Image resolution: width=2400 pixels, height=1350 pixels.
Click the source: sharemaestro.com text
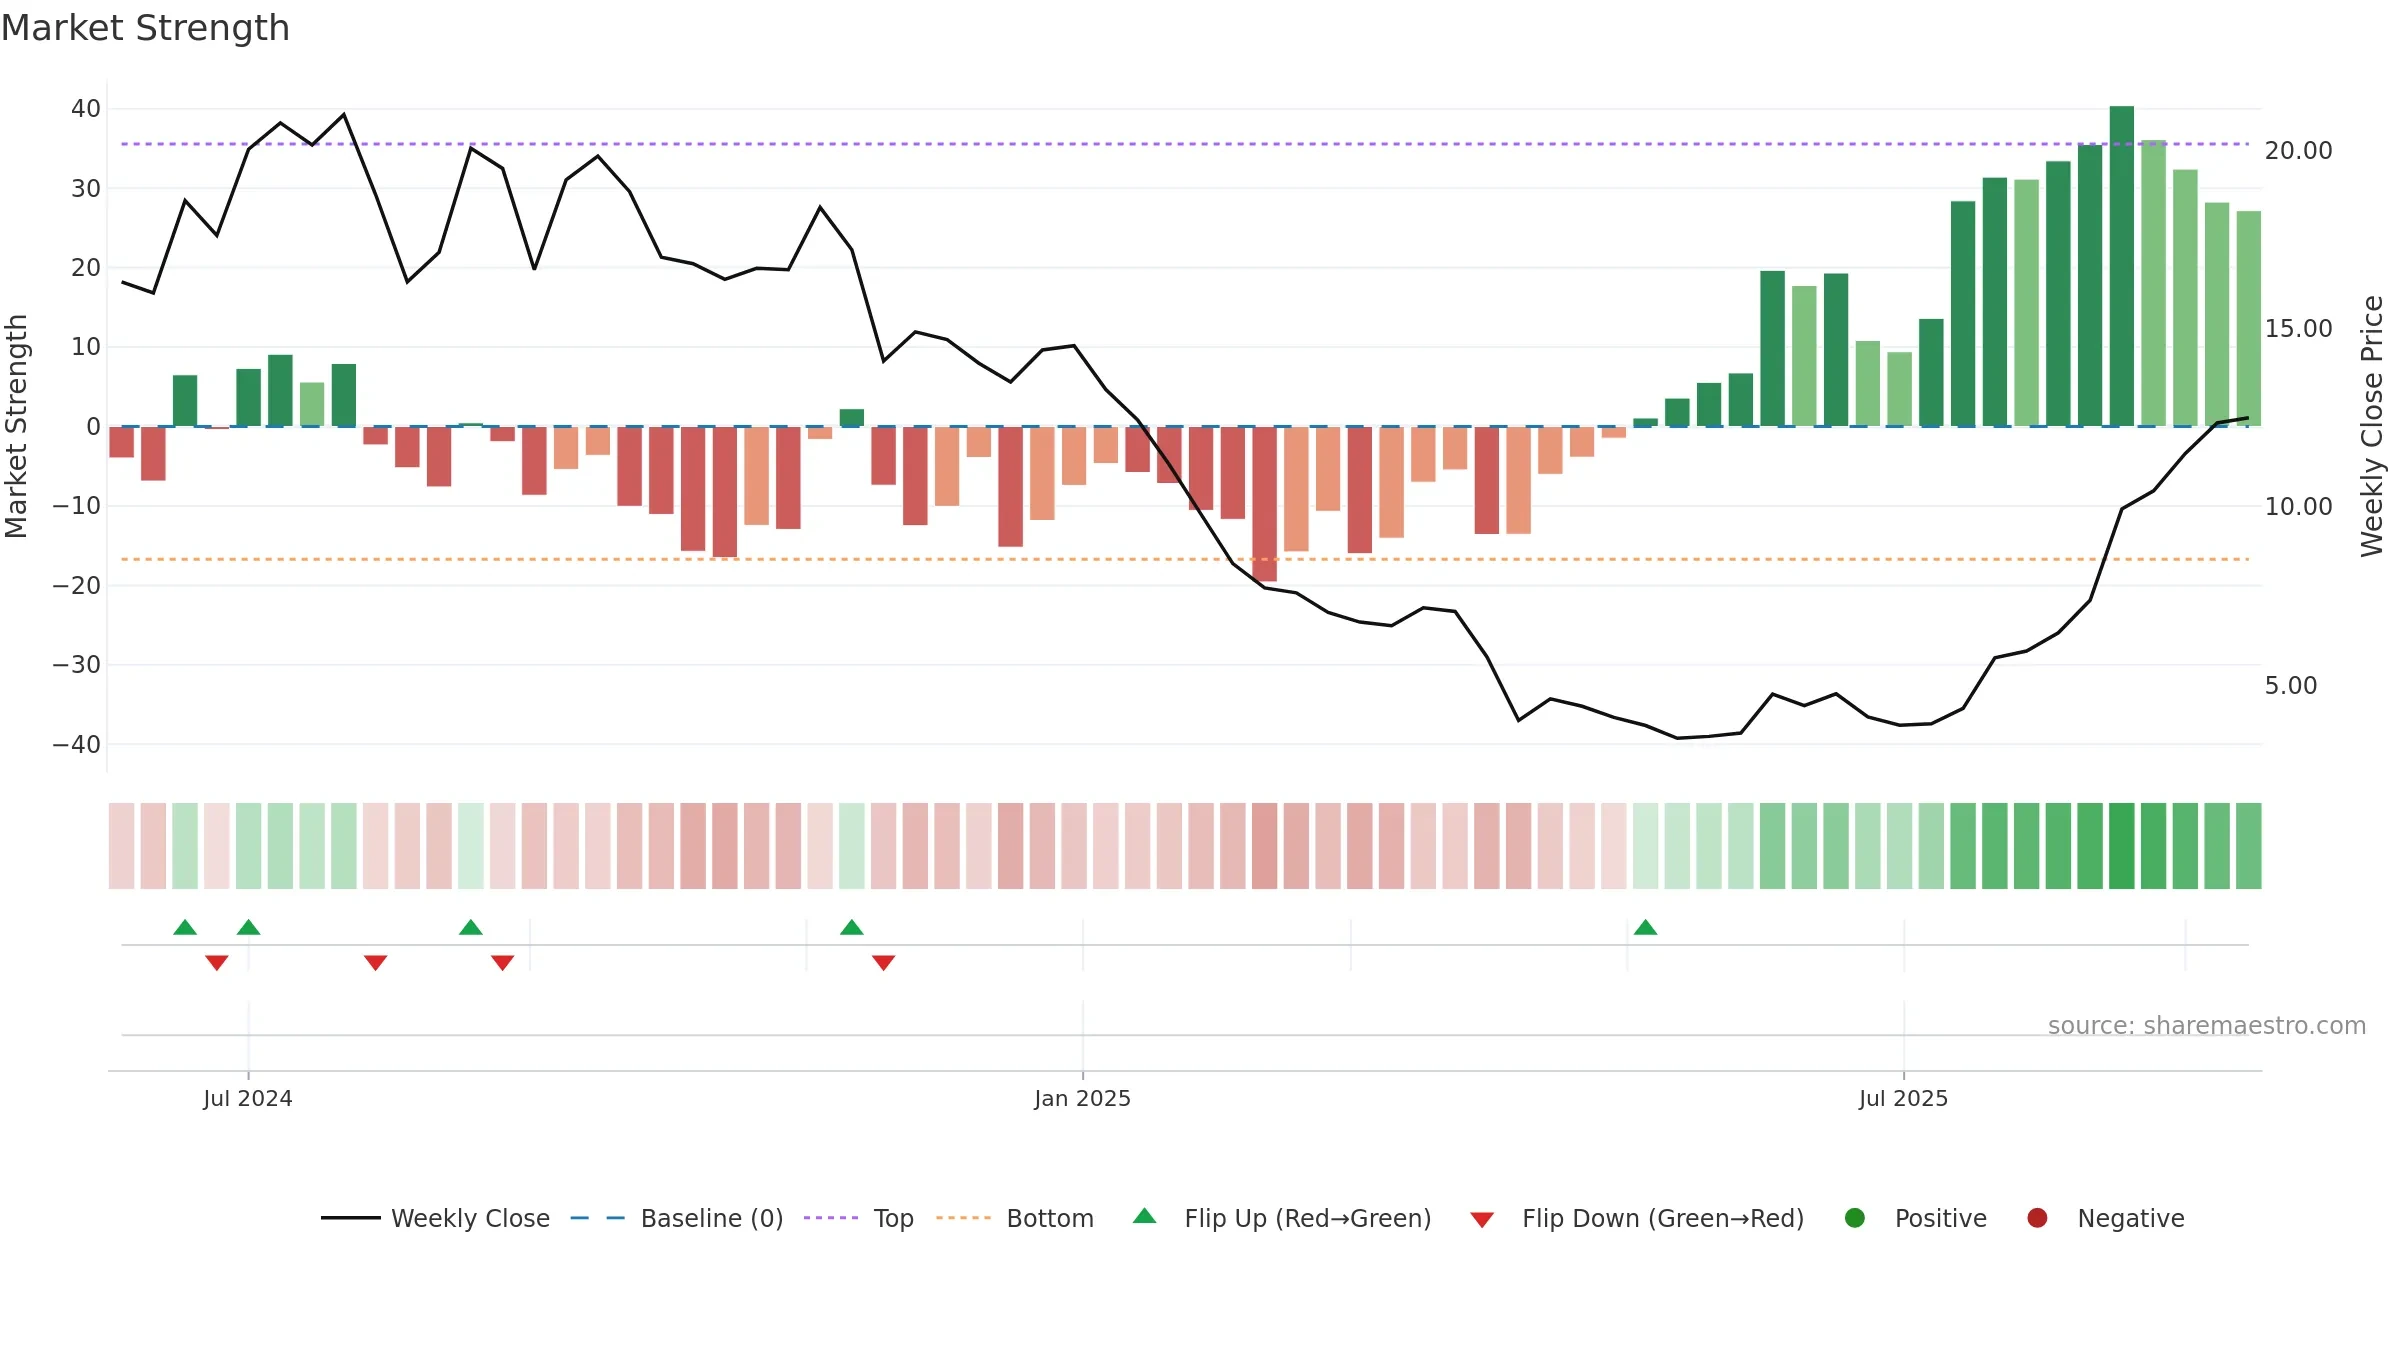[x=2207, y=1026]
